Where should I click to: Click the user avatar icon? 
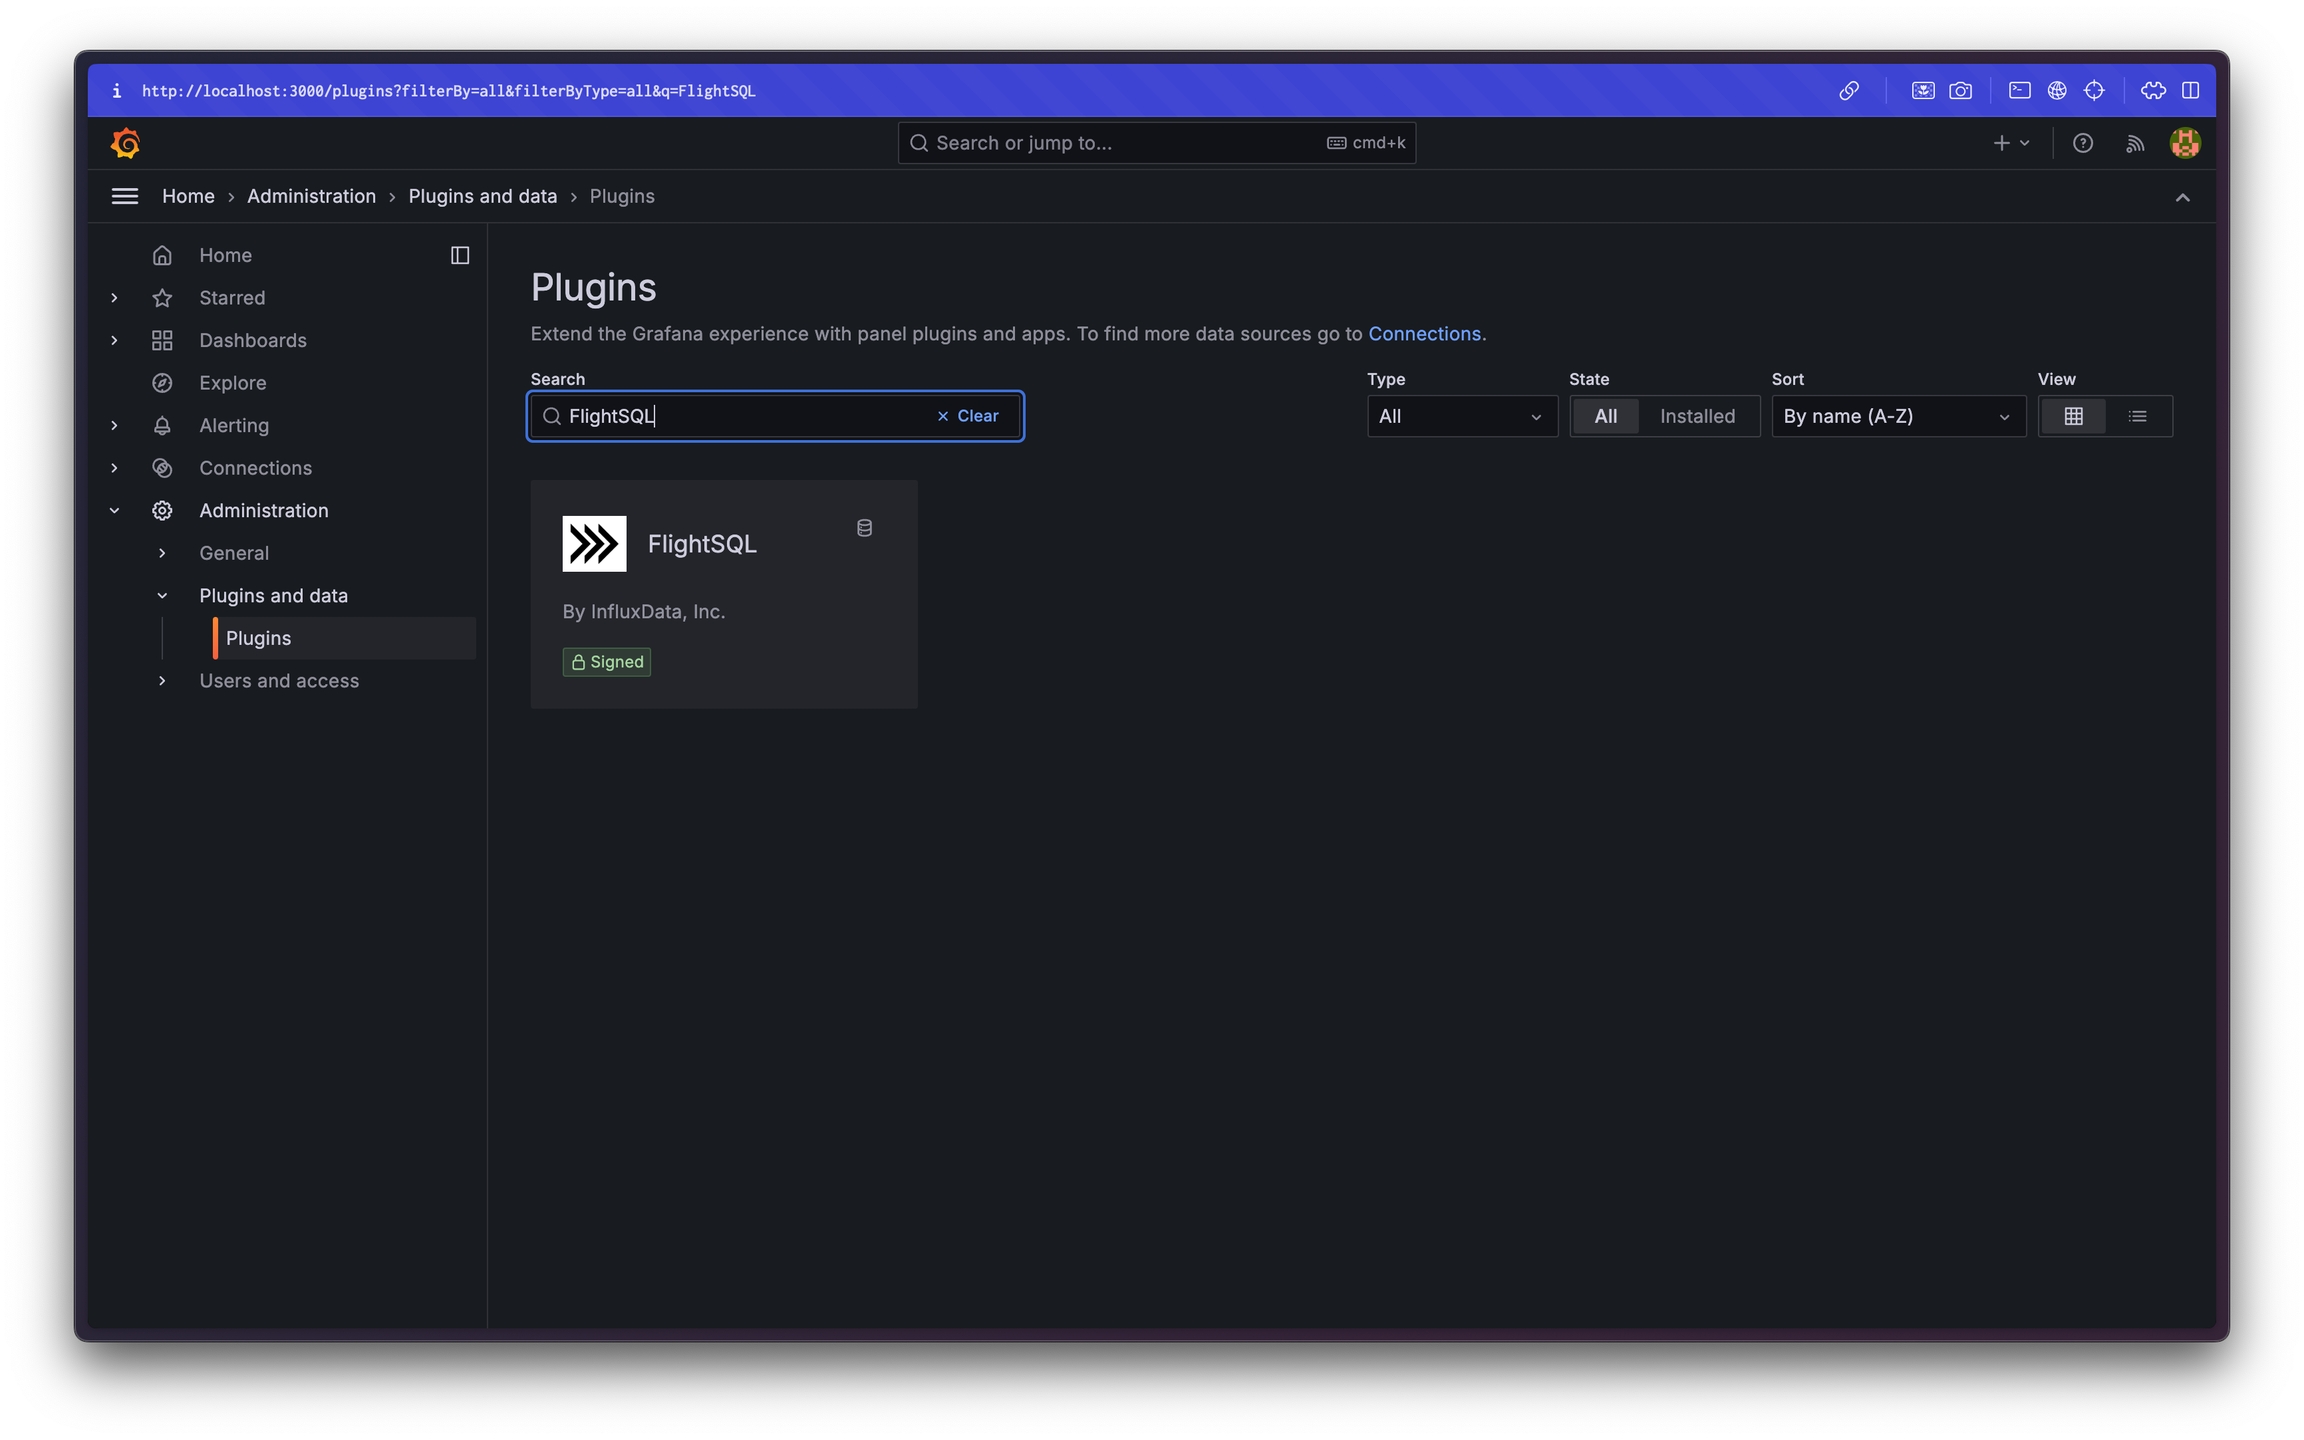(x=2184, y=143)
